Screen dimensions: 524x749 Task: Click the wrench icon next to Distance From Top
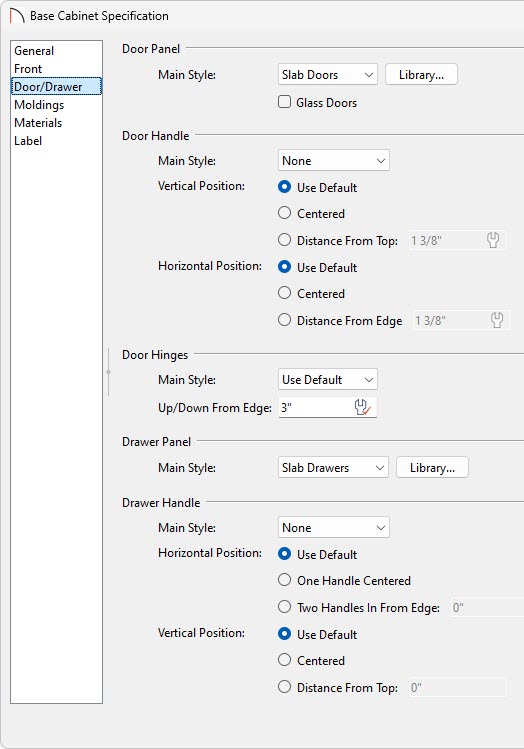tap(493, 240)
